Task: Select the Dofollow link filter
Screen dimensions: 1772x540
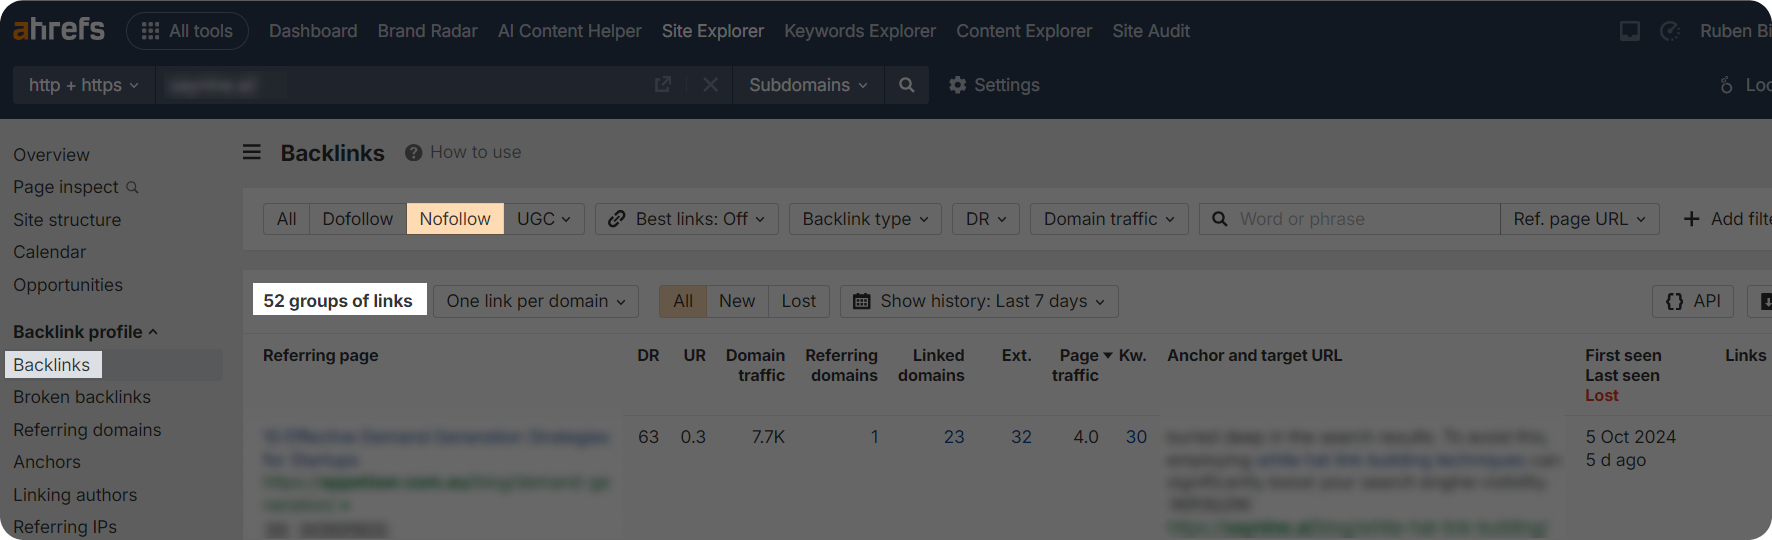Action: [x=357, y=219]
